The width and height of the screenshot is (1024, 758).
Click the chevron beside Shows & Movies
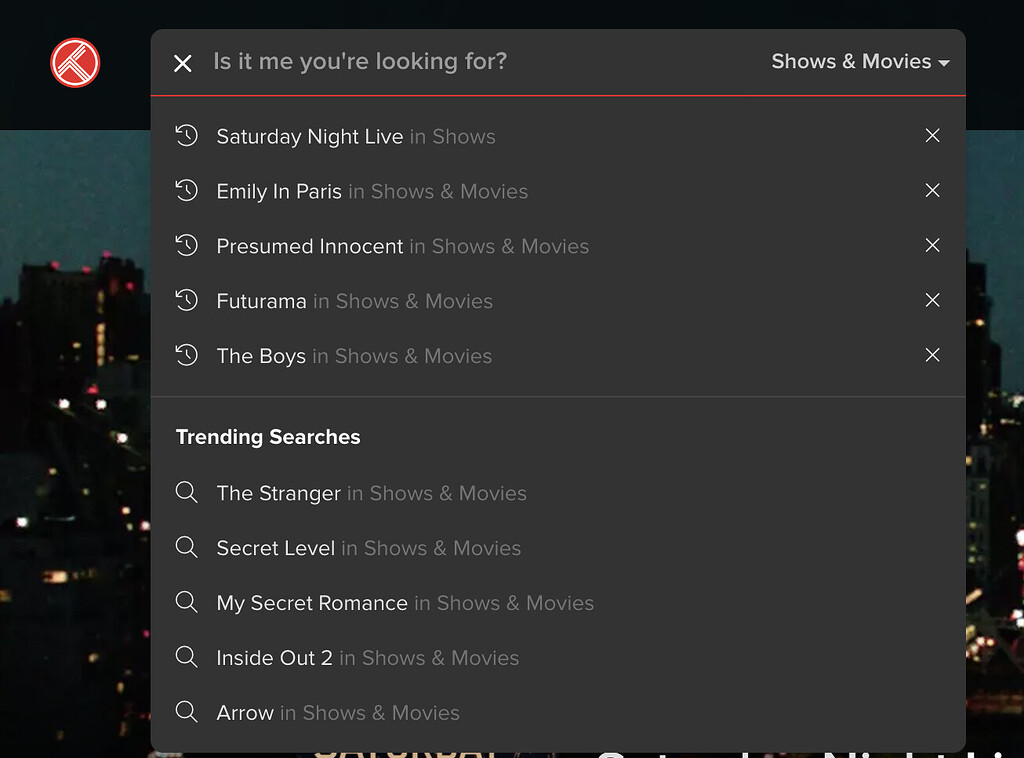click(944, 62)
